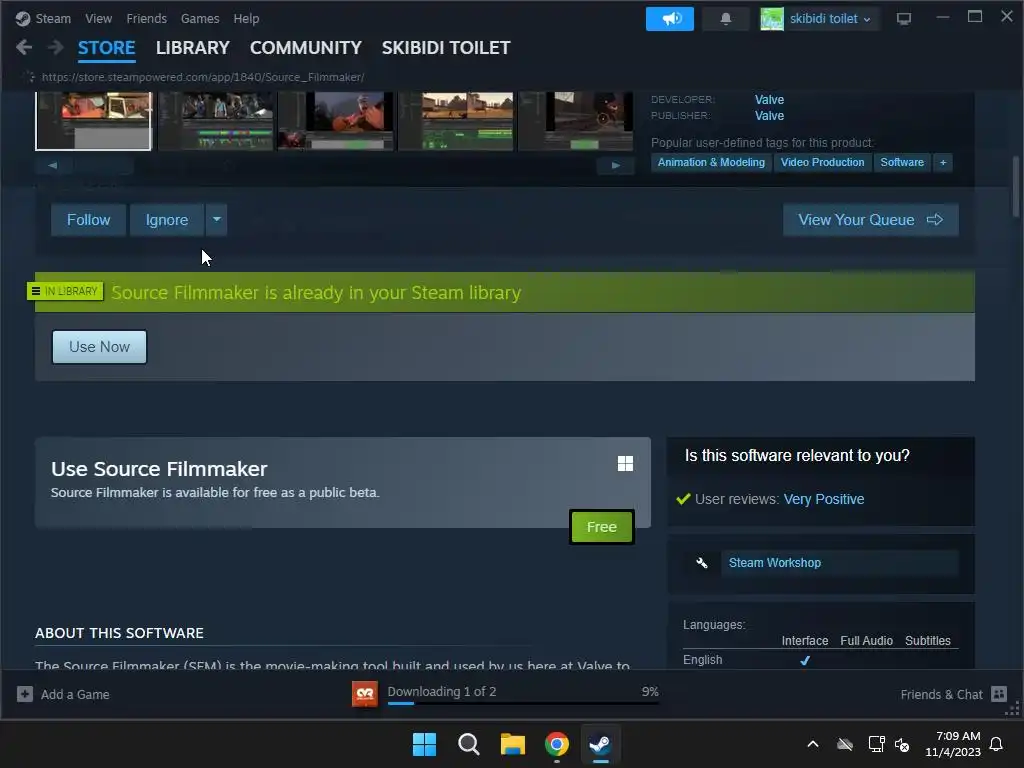
Task: Open the Games menu
Action: (x=200, y=19)
